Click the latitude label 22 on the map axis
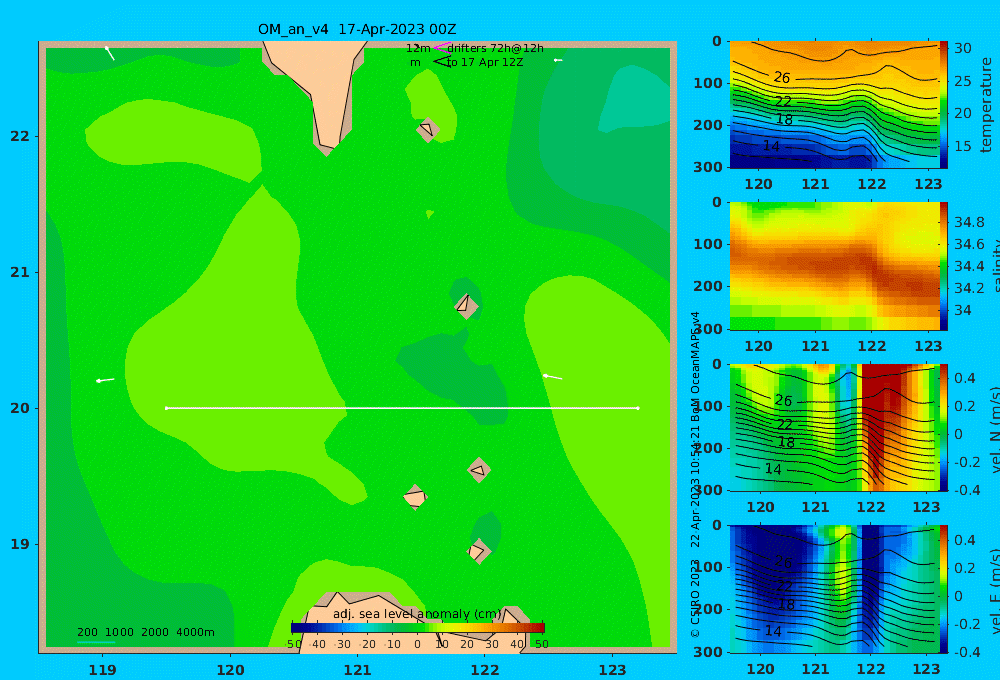This screenshot has height=680, width=1000. (x=20, y=136)
